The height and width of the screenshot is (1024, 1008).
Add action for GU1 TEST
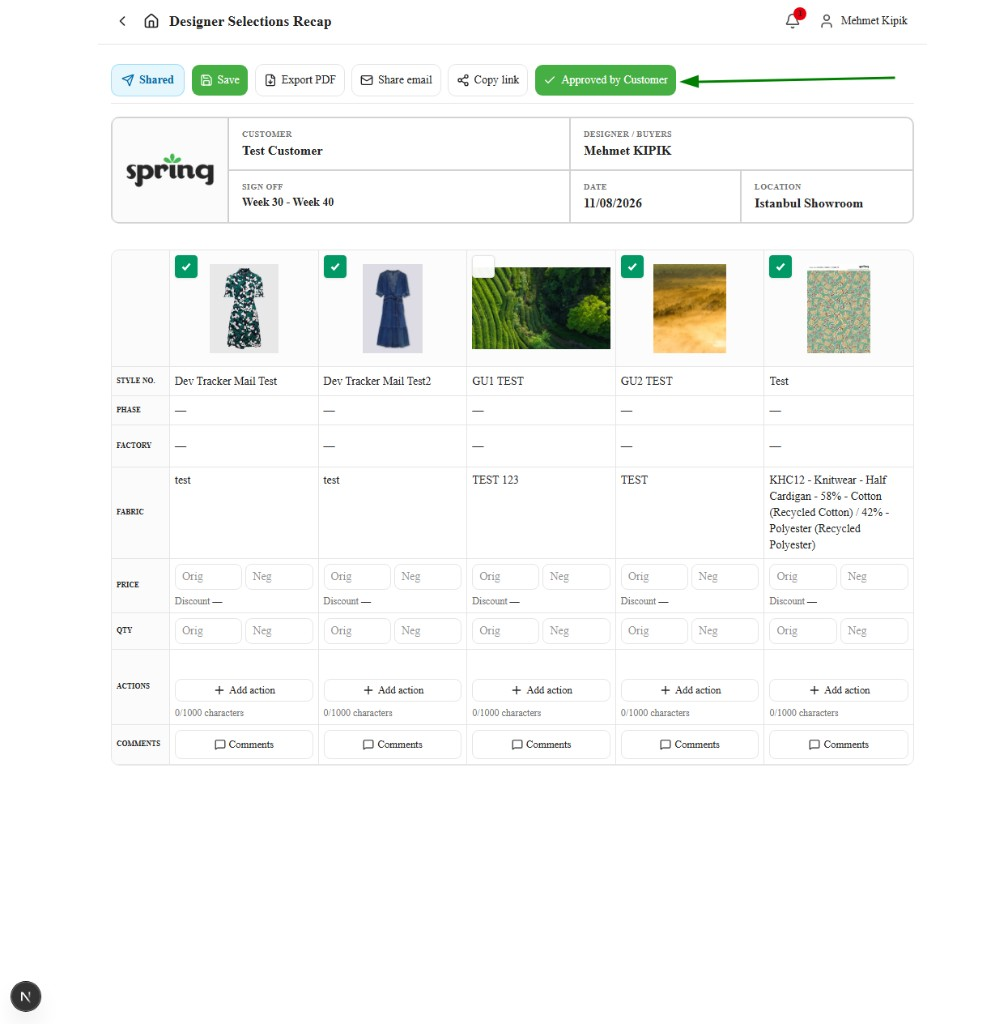tap(541, 690)
